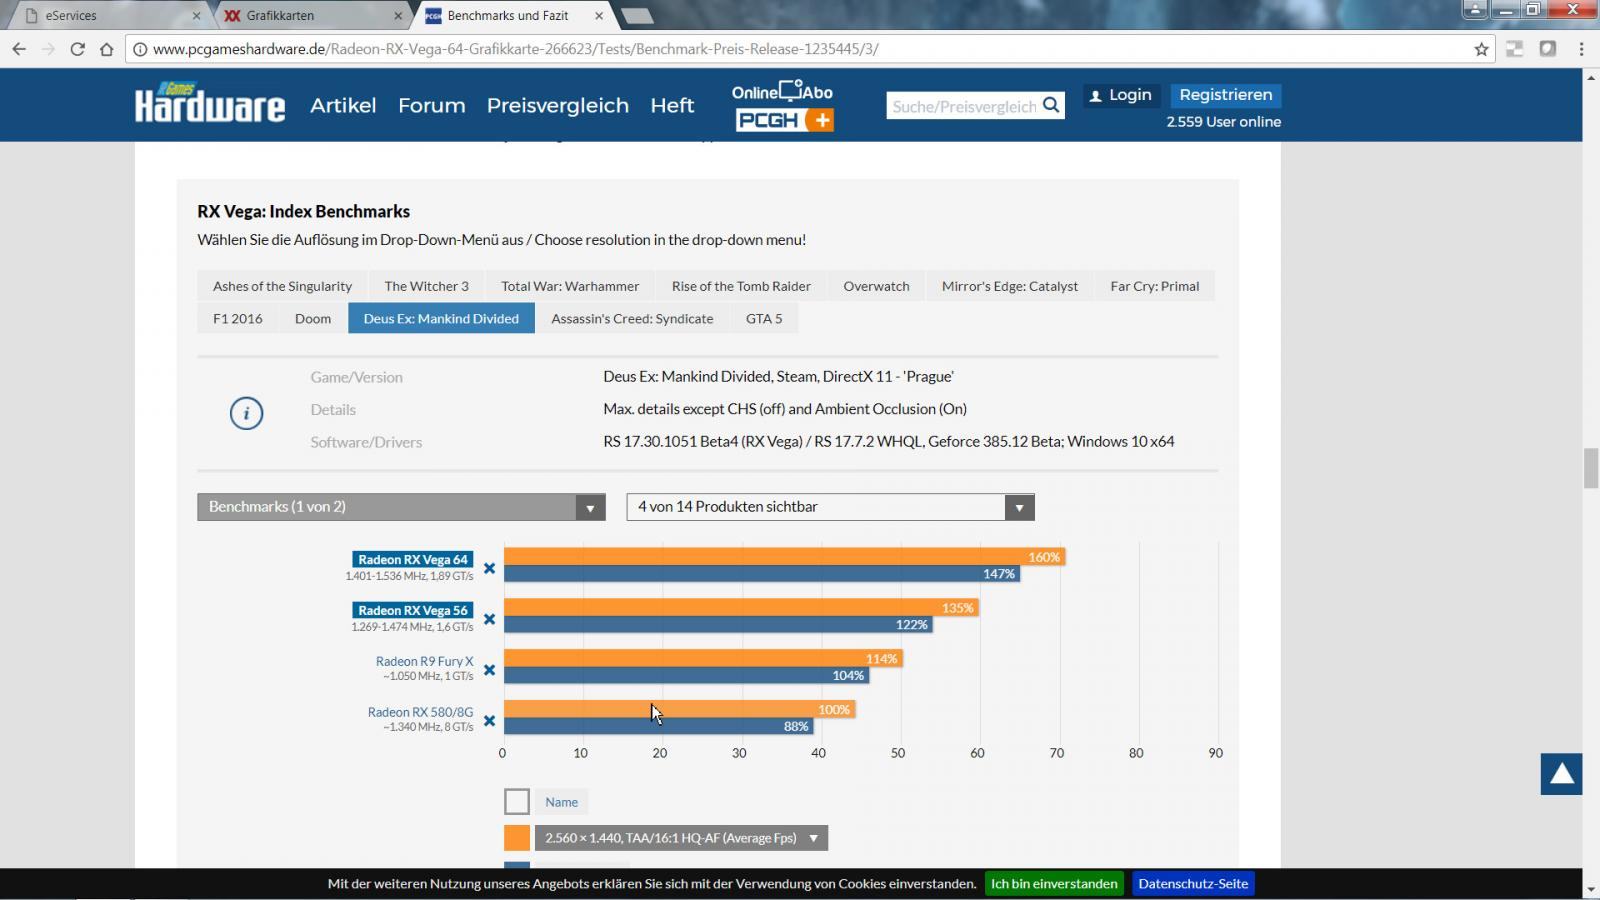This screenshot has width=1600, height=900.
Task: Select the Deus Ex: Mankind Divided tab
Action: [441, 319]
